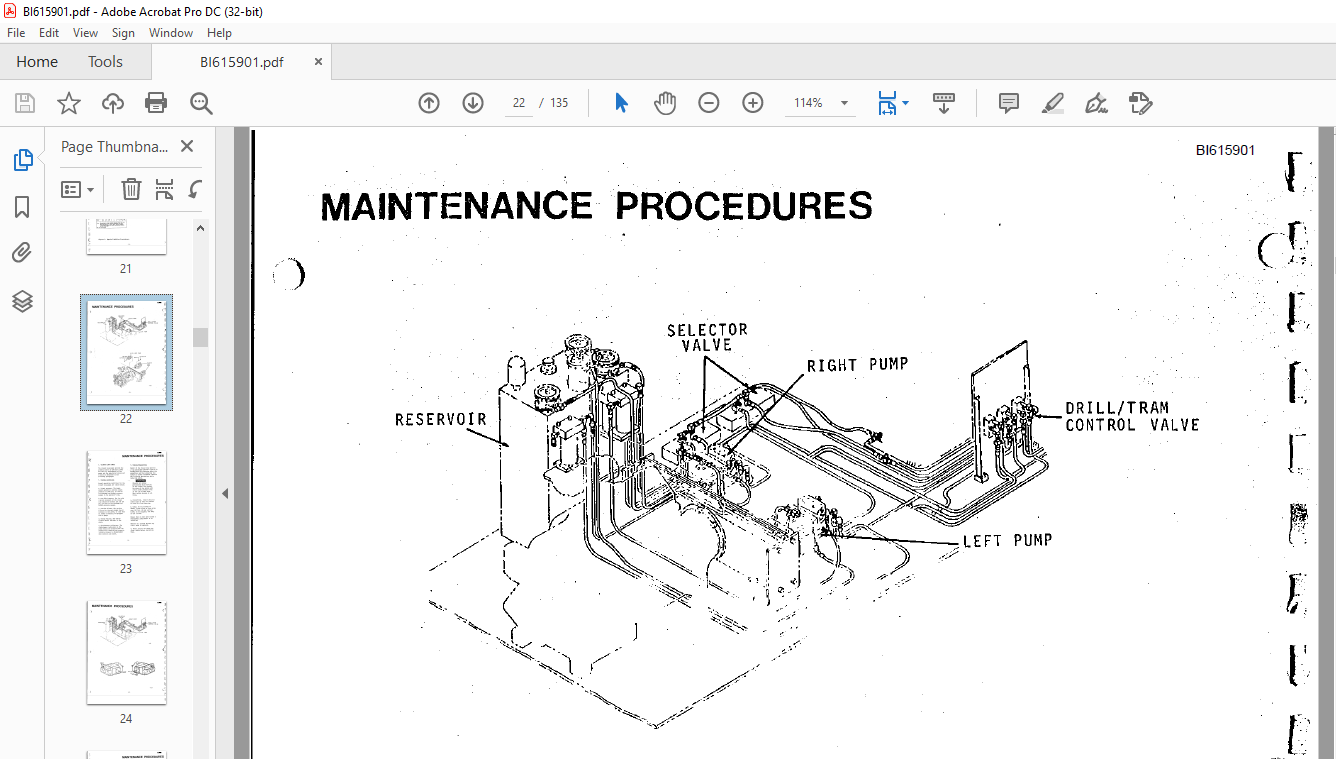
Task: Click the upload to cloud icon
Action: click(113, 103)
